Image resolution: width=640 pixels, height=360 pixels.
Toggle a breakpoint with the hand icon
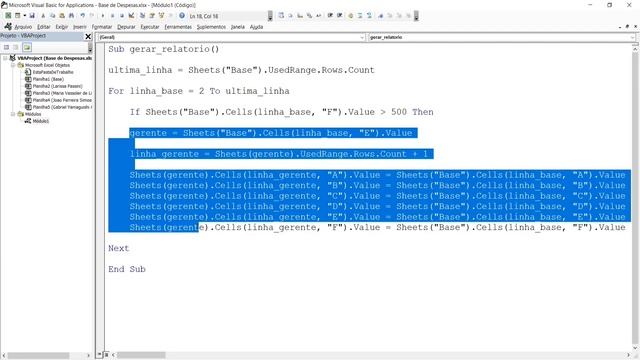click(x=351, y=16)
